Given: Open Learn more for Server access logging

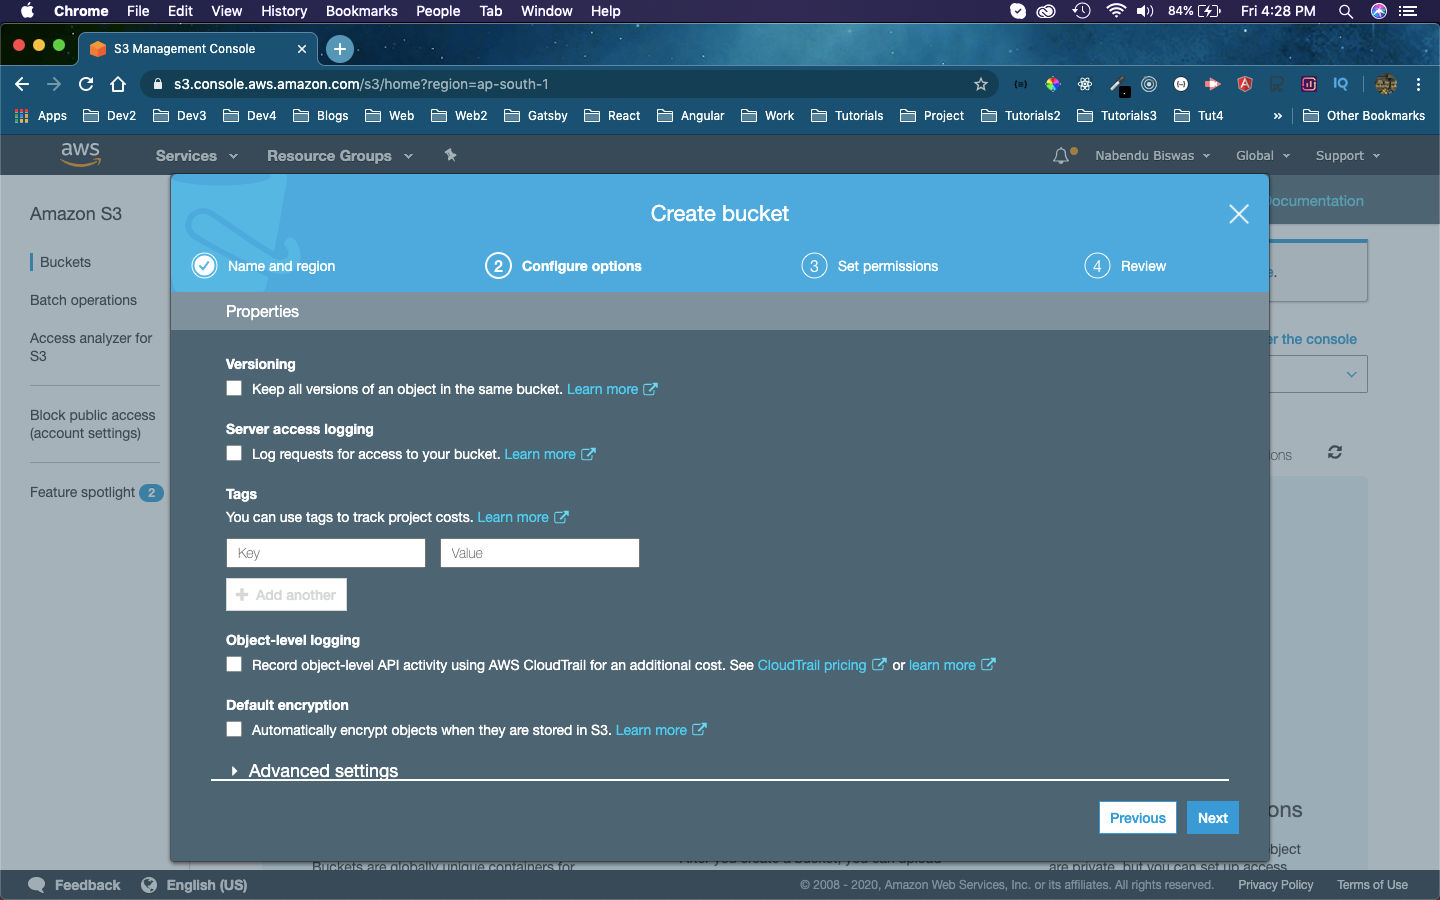Looking at the screenshot, I should tap(540, 454).
